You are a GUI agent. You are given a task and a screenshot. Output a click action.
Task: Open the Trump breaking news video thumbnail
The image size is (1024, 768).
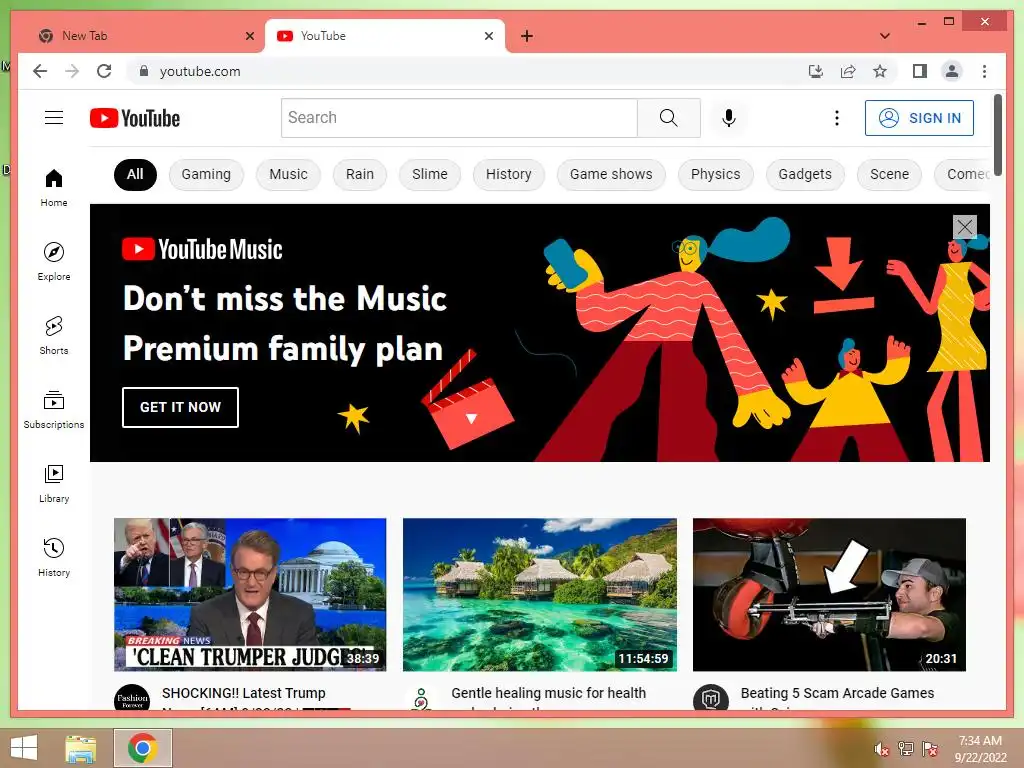point(250,594)
